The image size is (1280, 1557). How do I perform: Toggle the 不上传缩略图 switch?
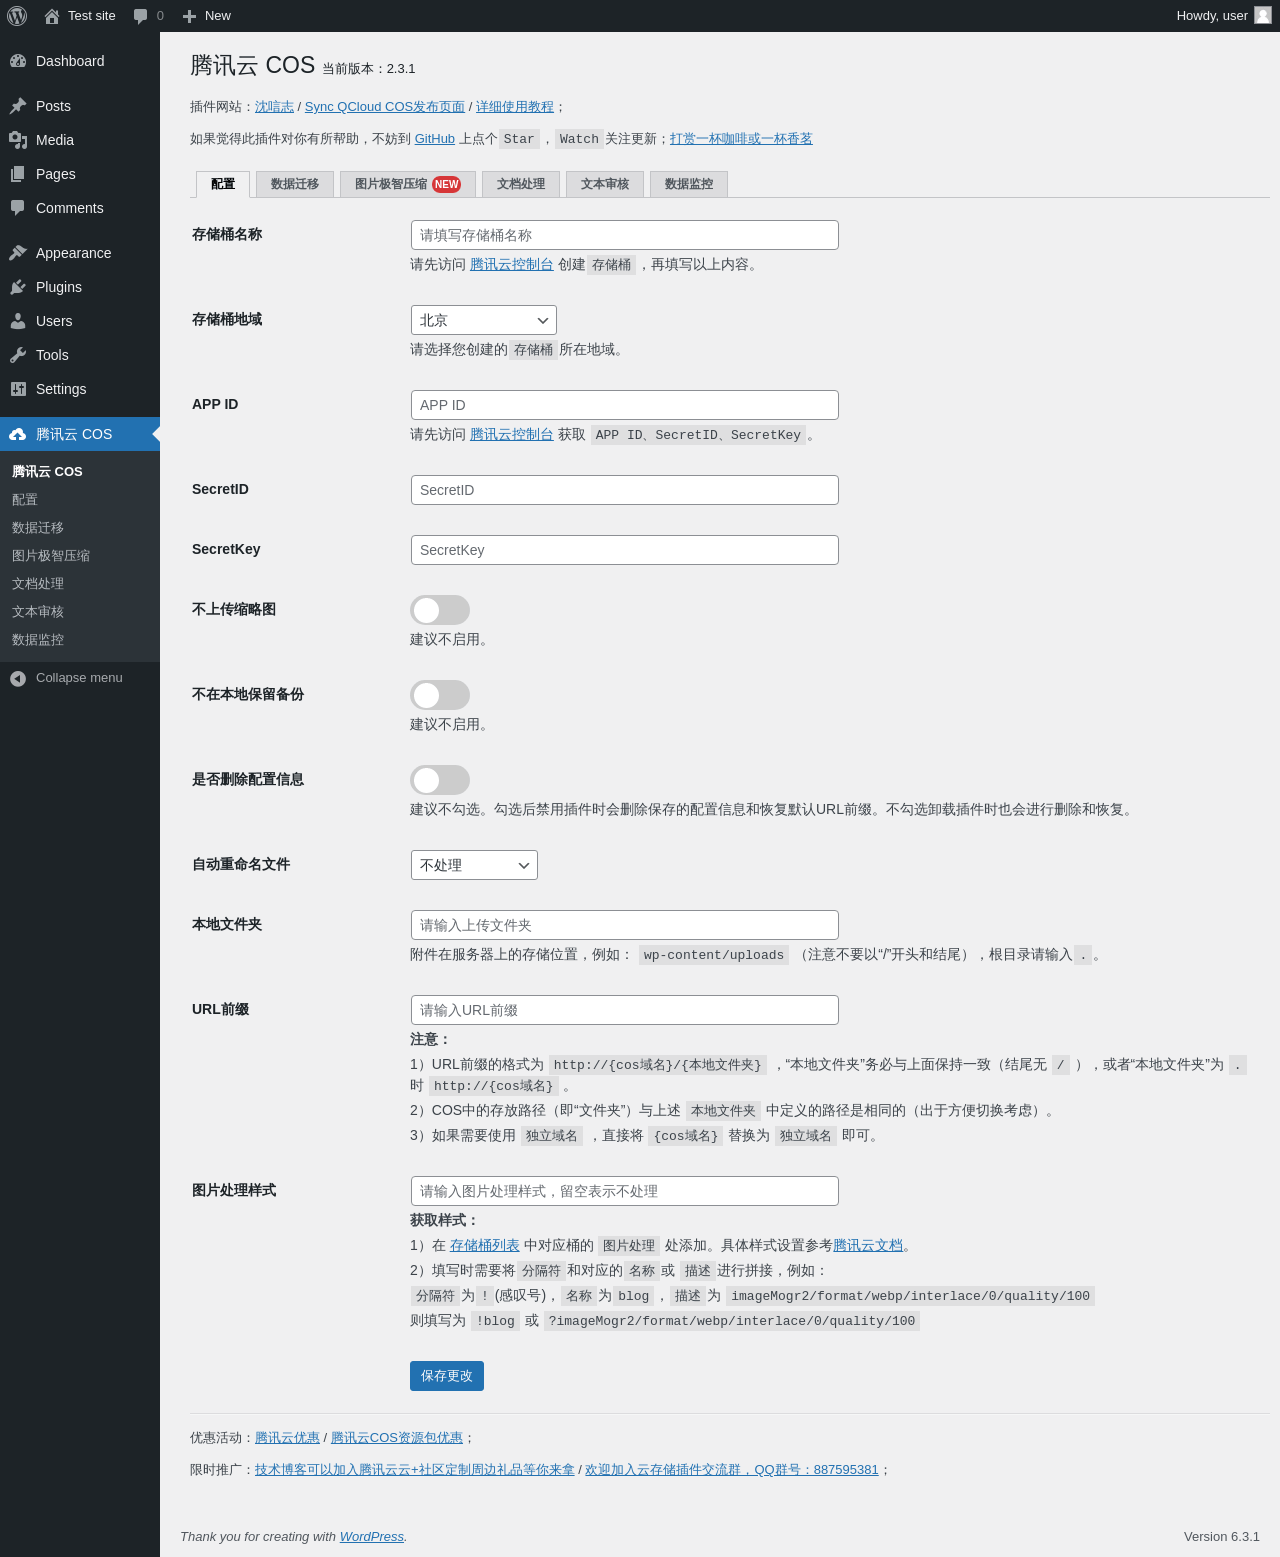[x=440, y=610]
